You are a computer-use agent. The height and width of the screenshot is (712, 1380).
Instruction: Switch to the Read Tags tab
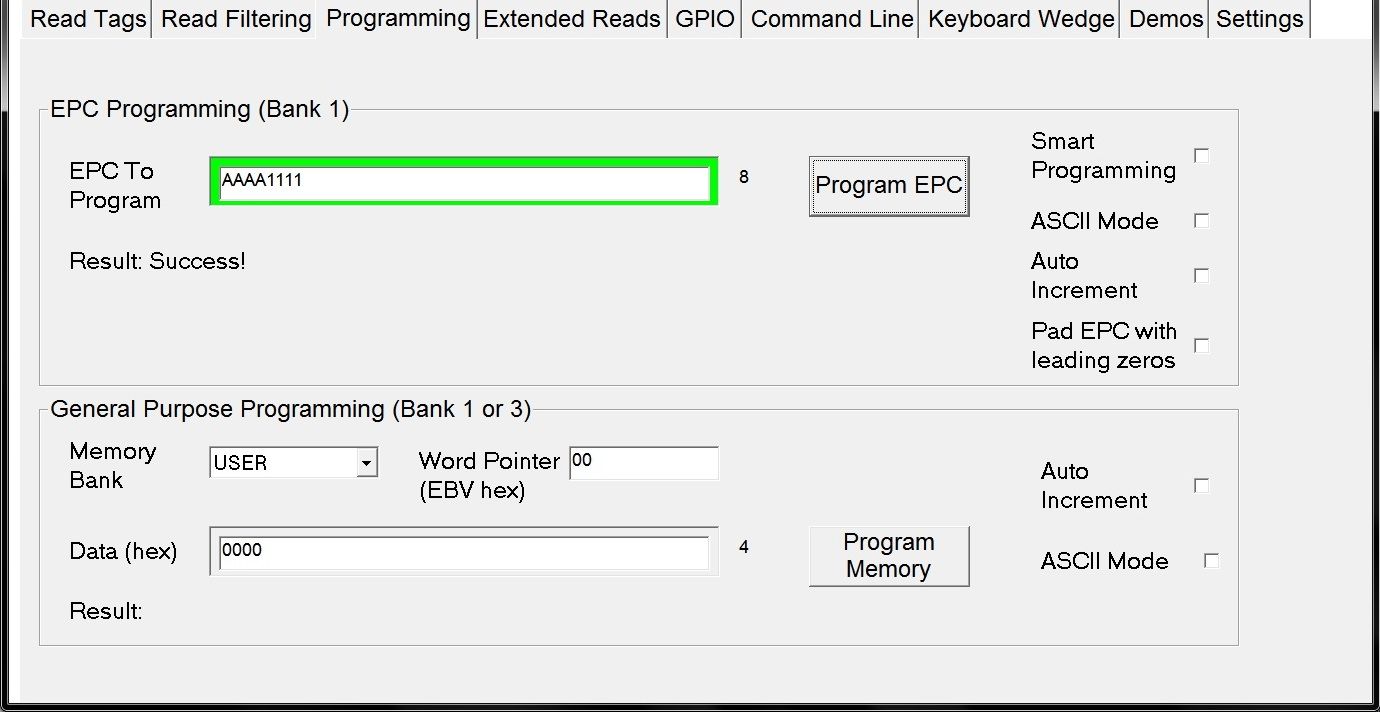click(x=88, y=19)
